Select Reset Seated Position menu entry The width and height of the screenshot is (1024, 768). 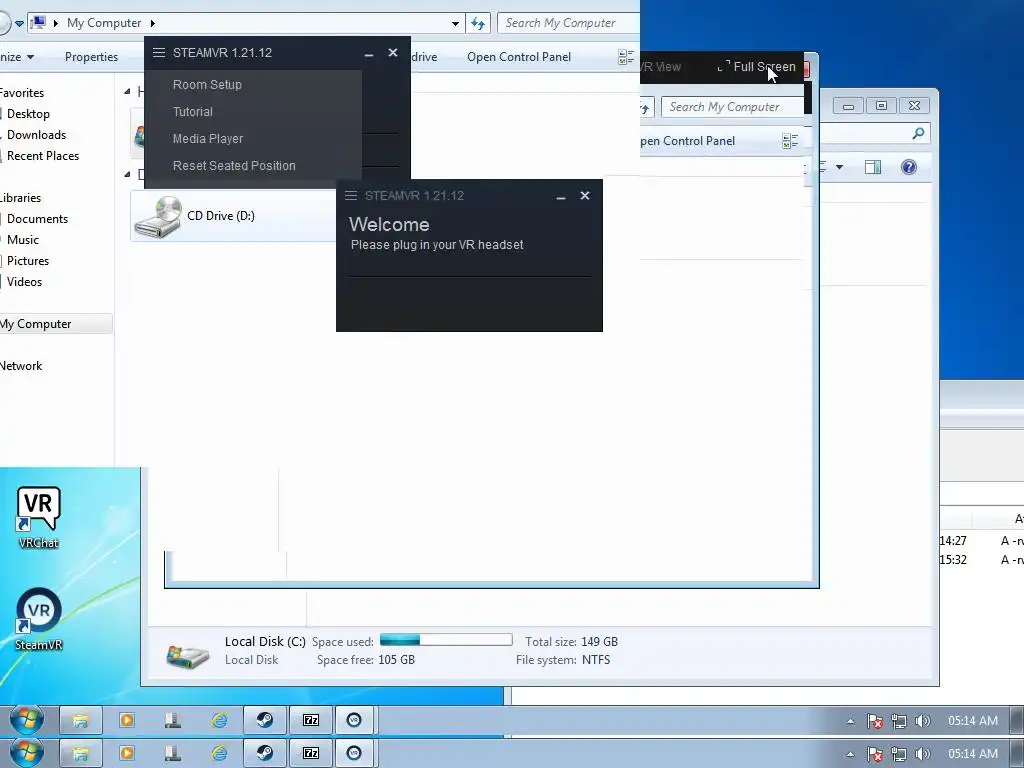pos(234,166)
